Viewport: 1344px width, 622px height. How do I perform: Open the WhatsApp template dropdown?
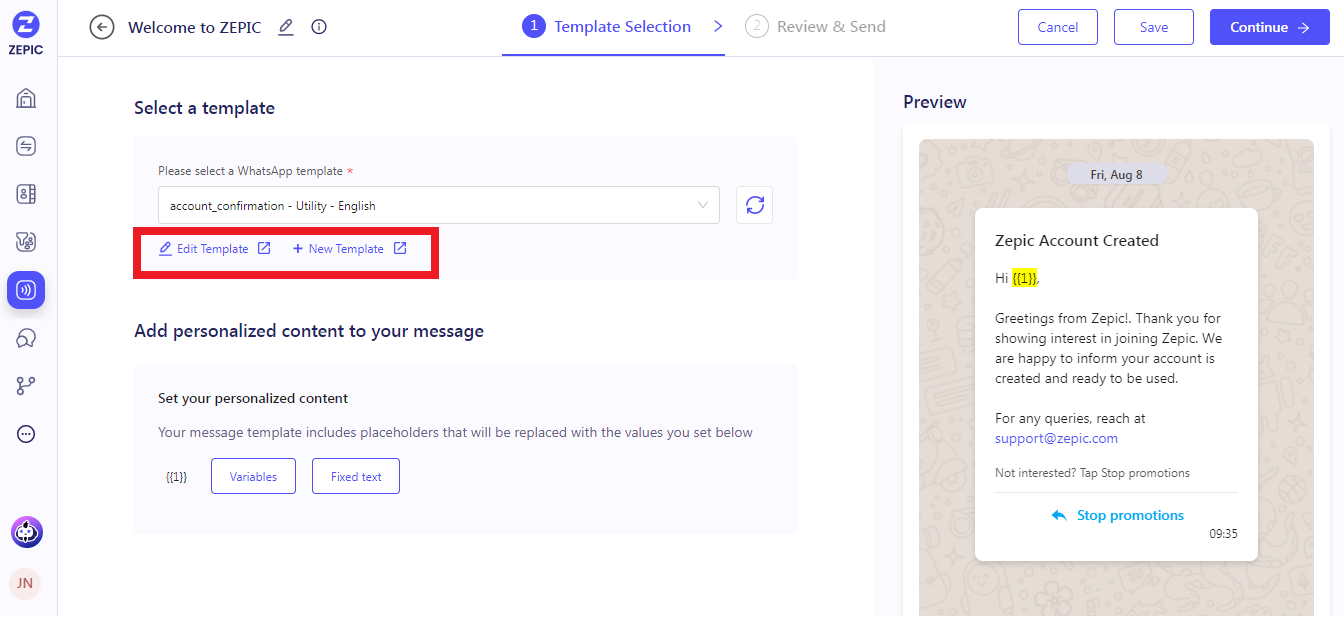pos(439,205)
